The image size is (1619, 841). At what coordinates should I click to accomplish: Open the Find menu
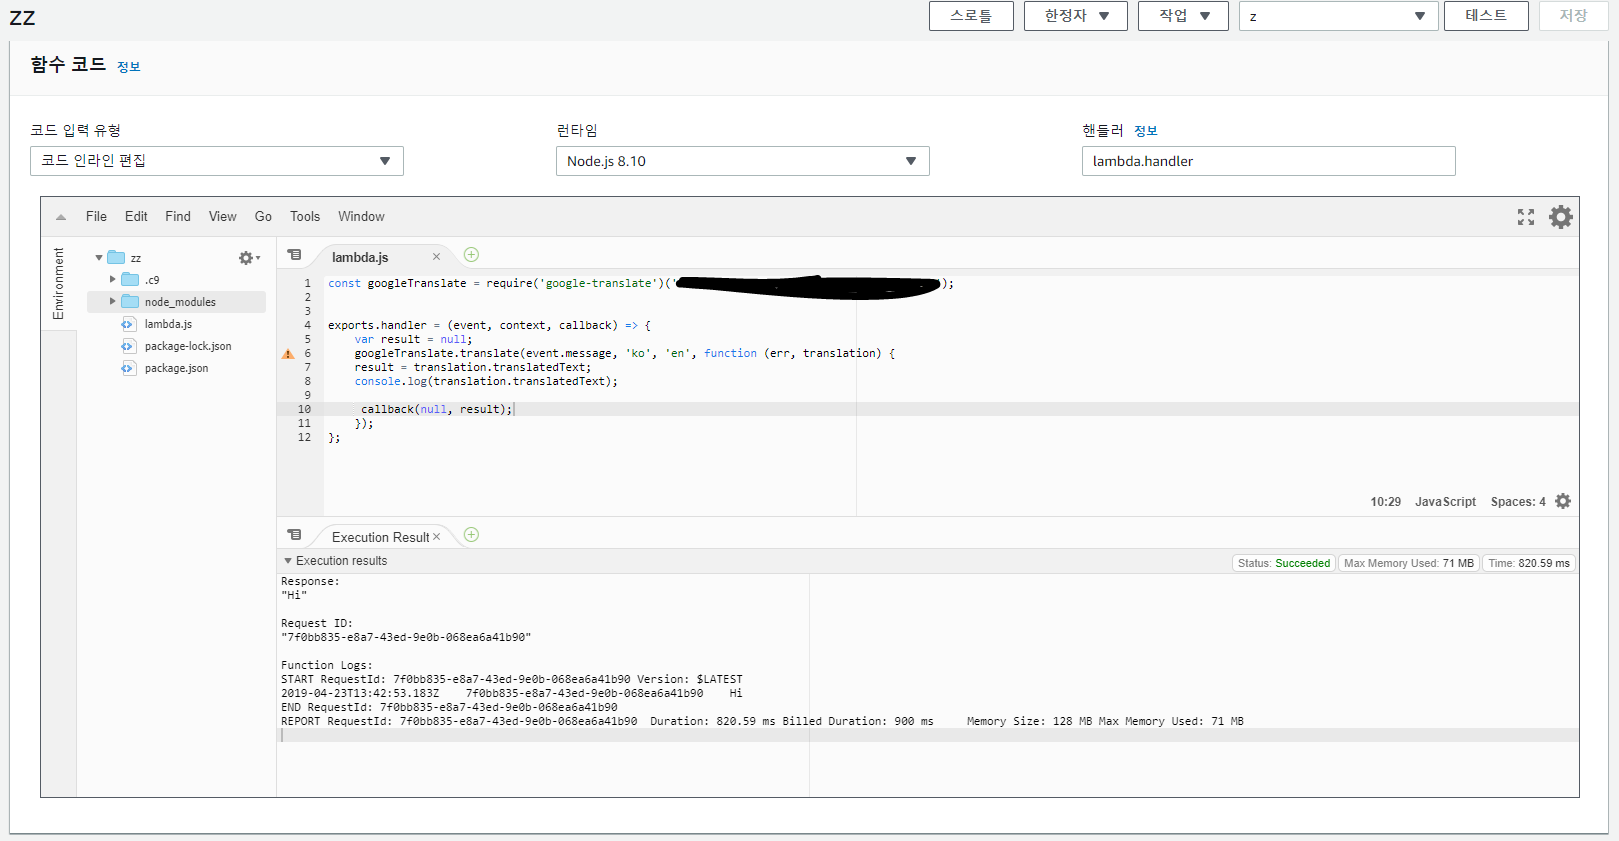click(178, 216)
